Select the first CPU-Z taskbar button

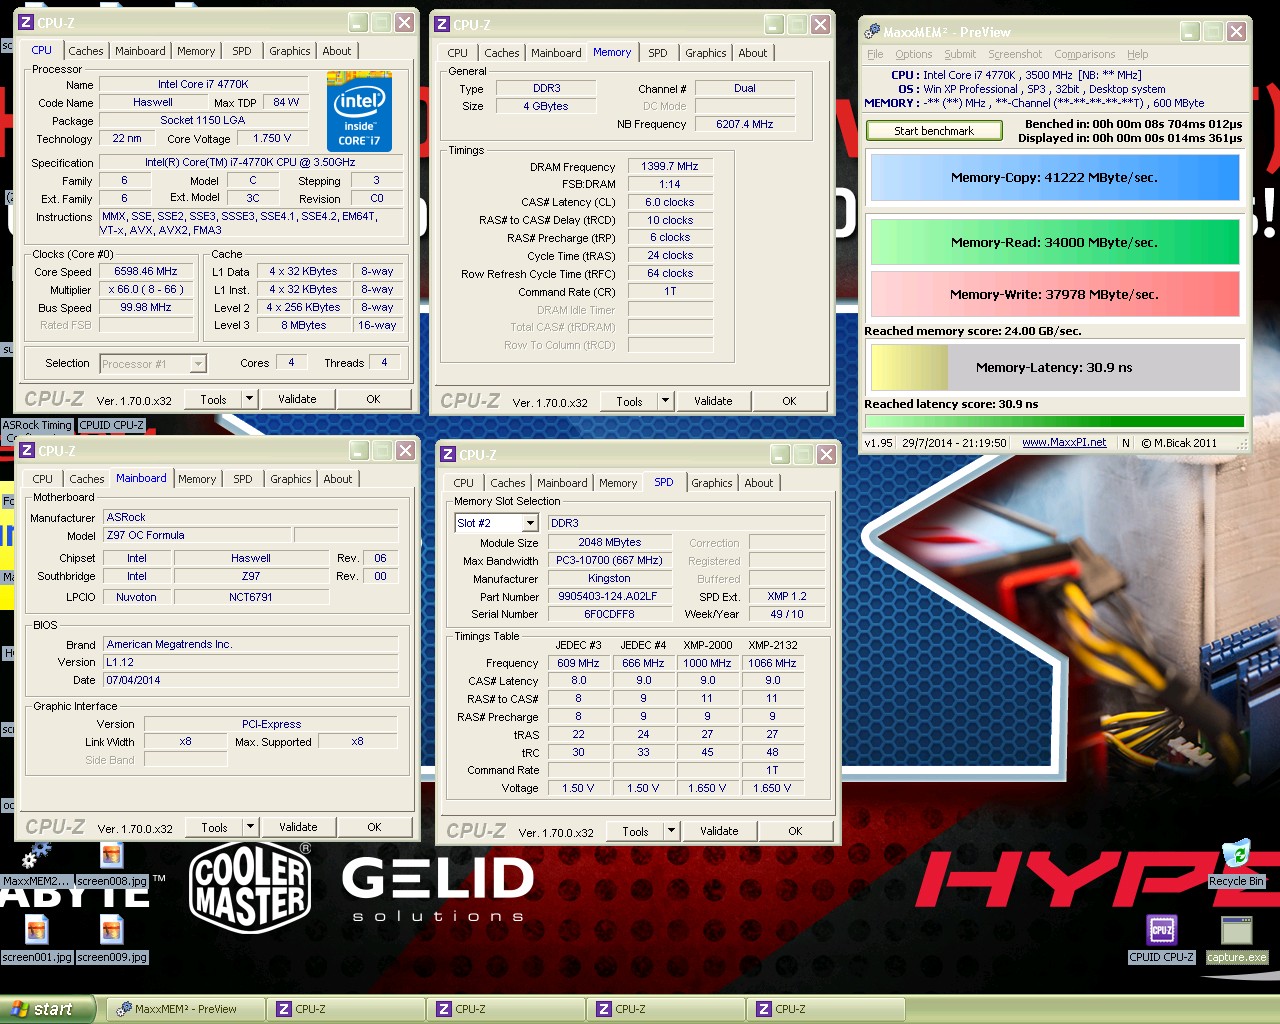pyautogui.click(x=344, y=1009)
